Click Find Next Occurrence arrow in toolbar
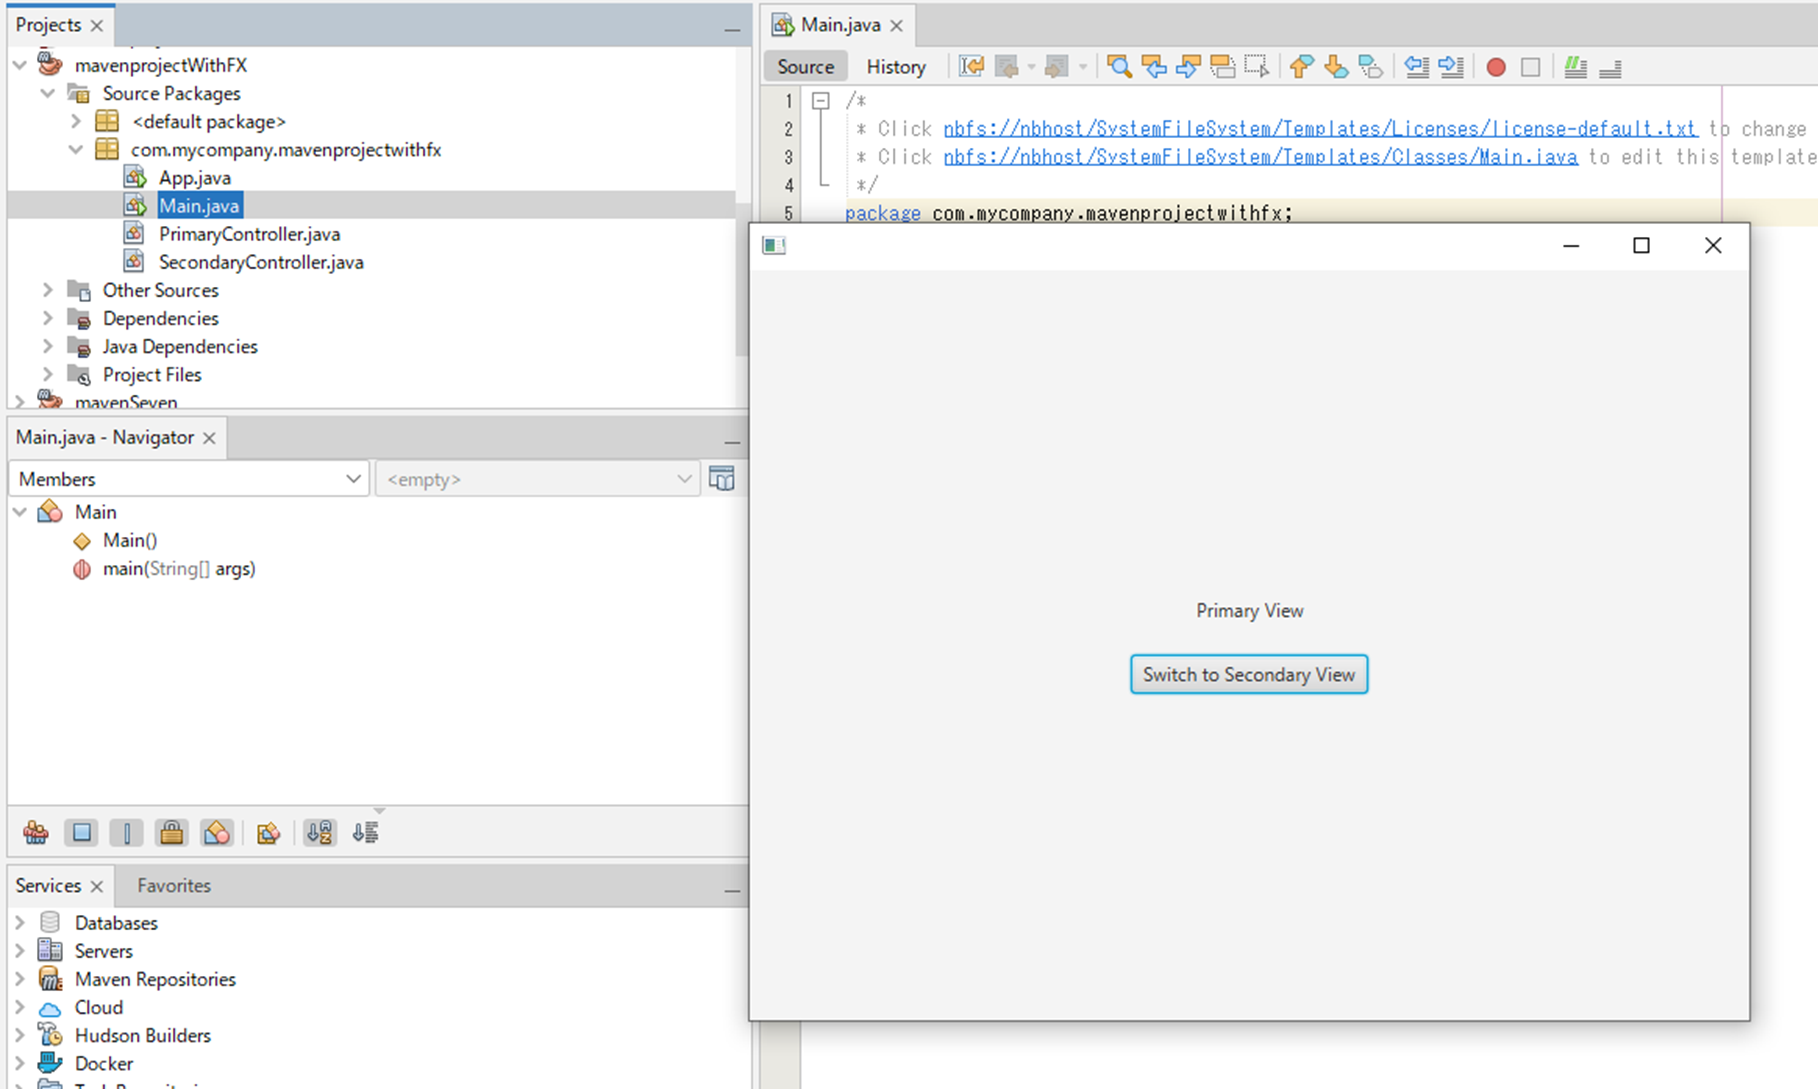Image resolution: width=1818 pixels, height=1089 pixels. (x=1188, y=66)
